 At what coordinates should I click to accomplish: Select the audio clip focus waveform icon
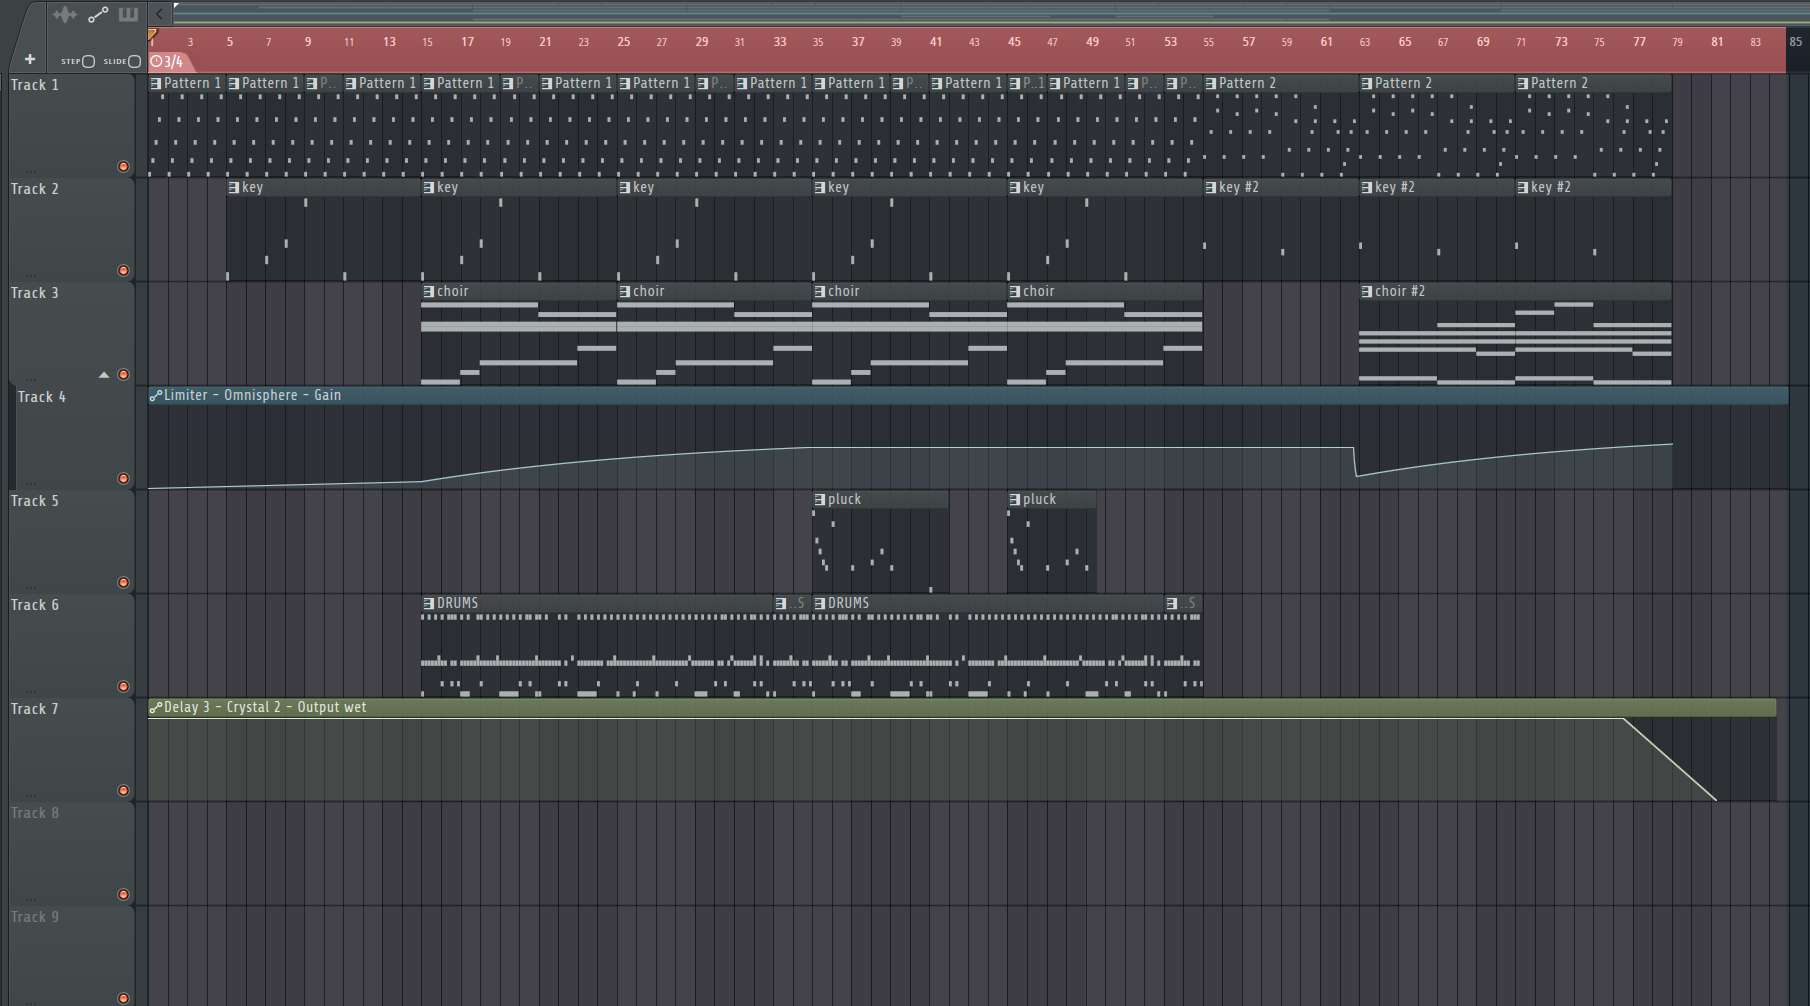64,14
